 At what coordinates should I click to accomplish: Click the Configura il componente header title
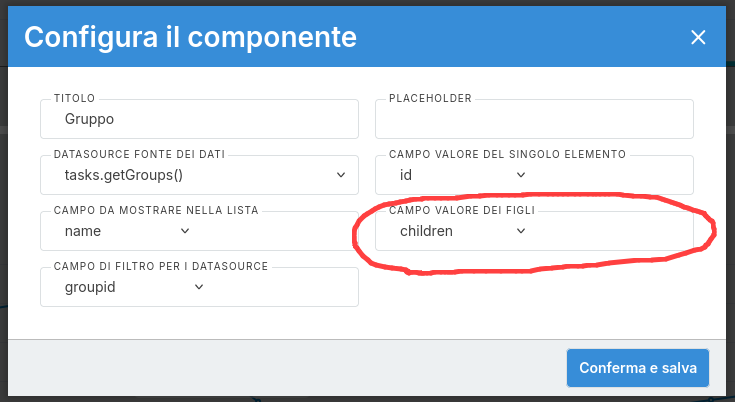coord(190,37)
